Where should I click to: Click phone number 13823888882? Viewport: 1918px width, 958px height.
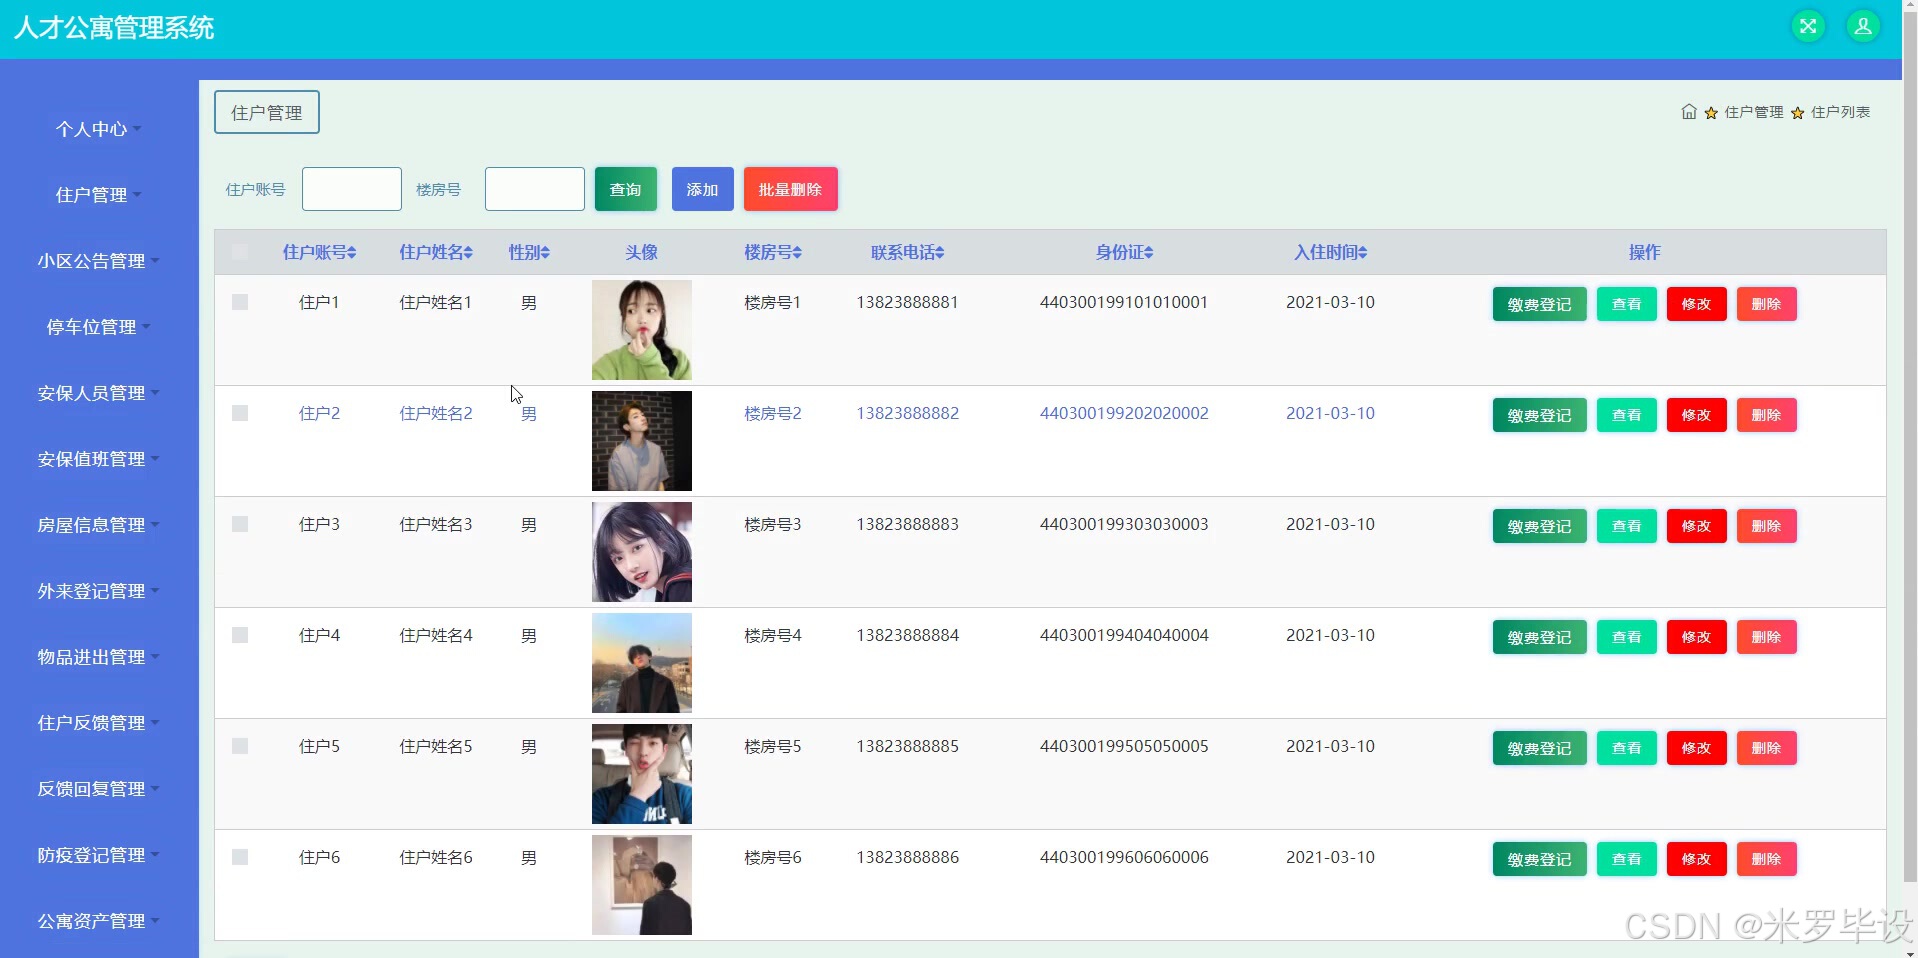click(x=907, y=413)
